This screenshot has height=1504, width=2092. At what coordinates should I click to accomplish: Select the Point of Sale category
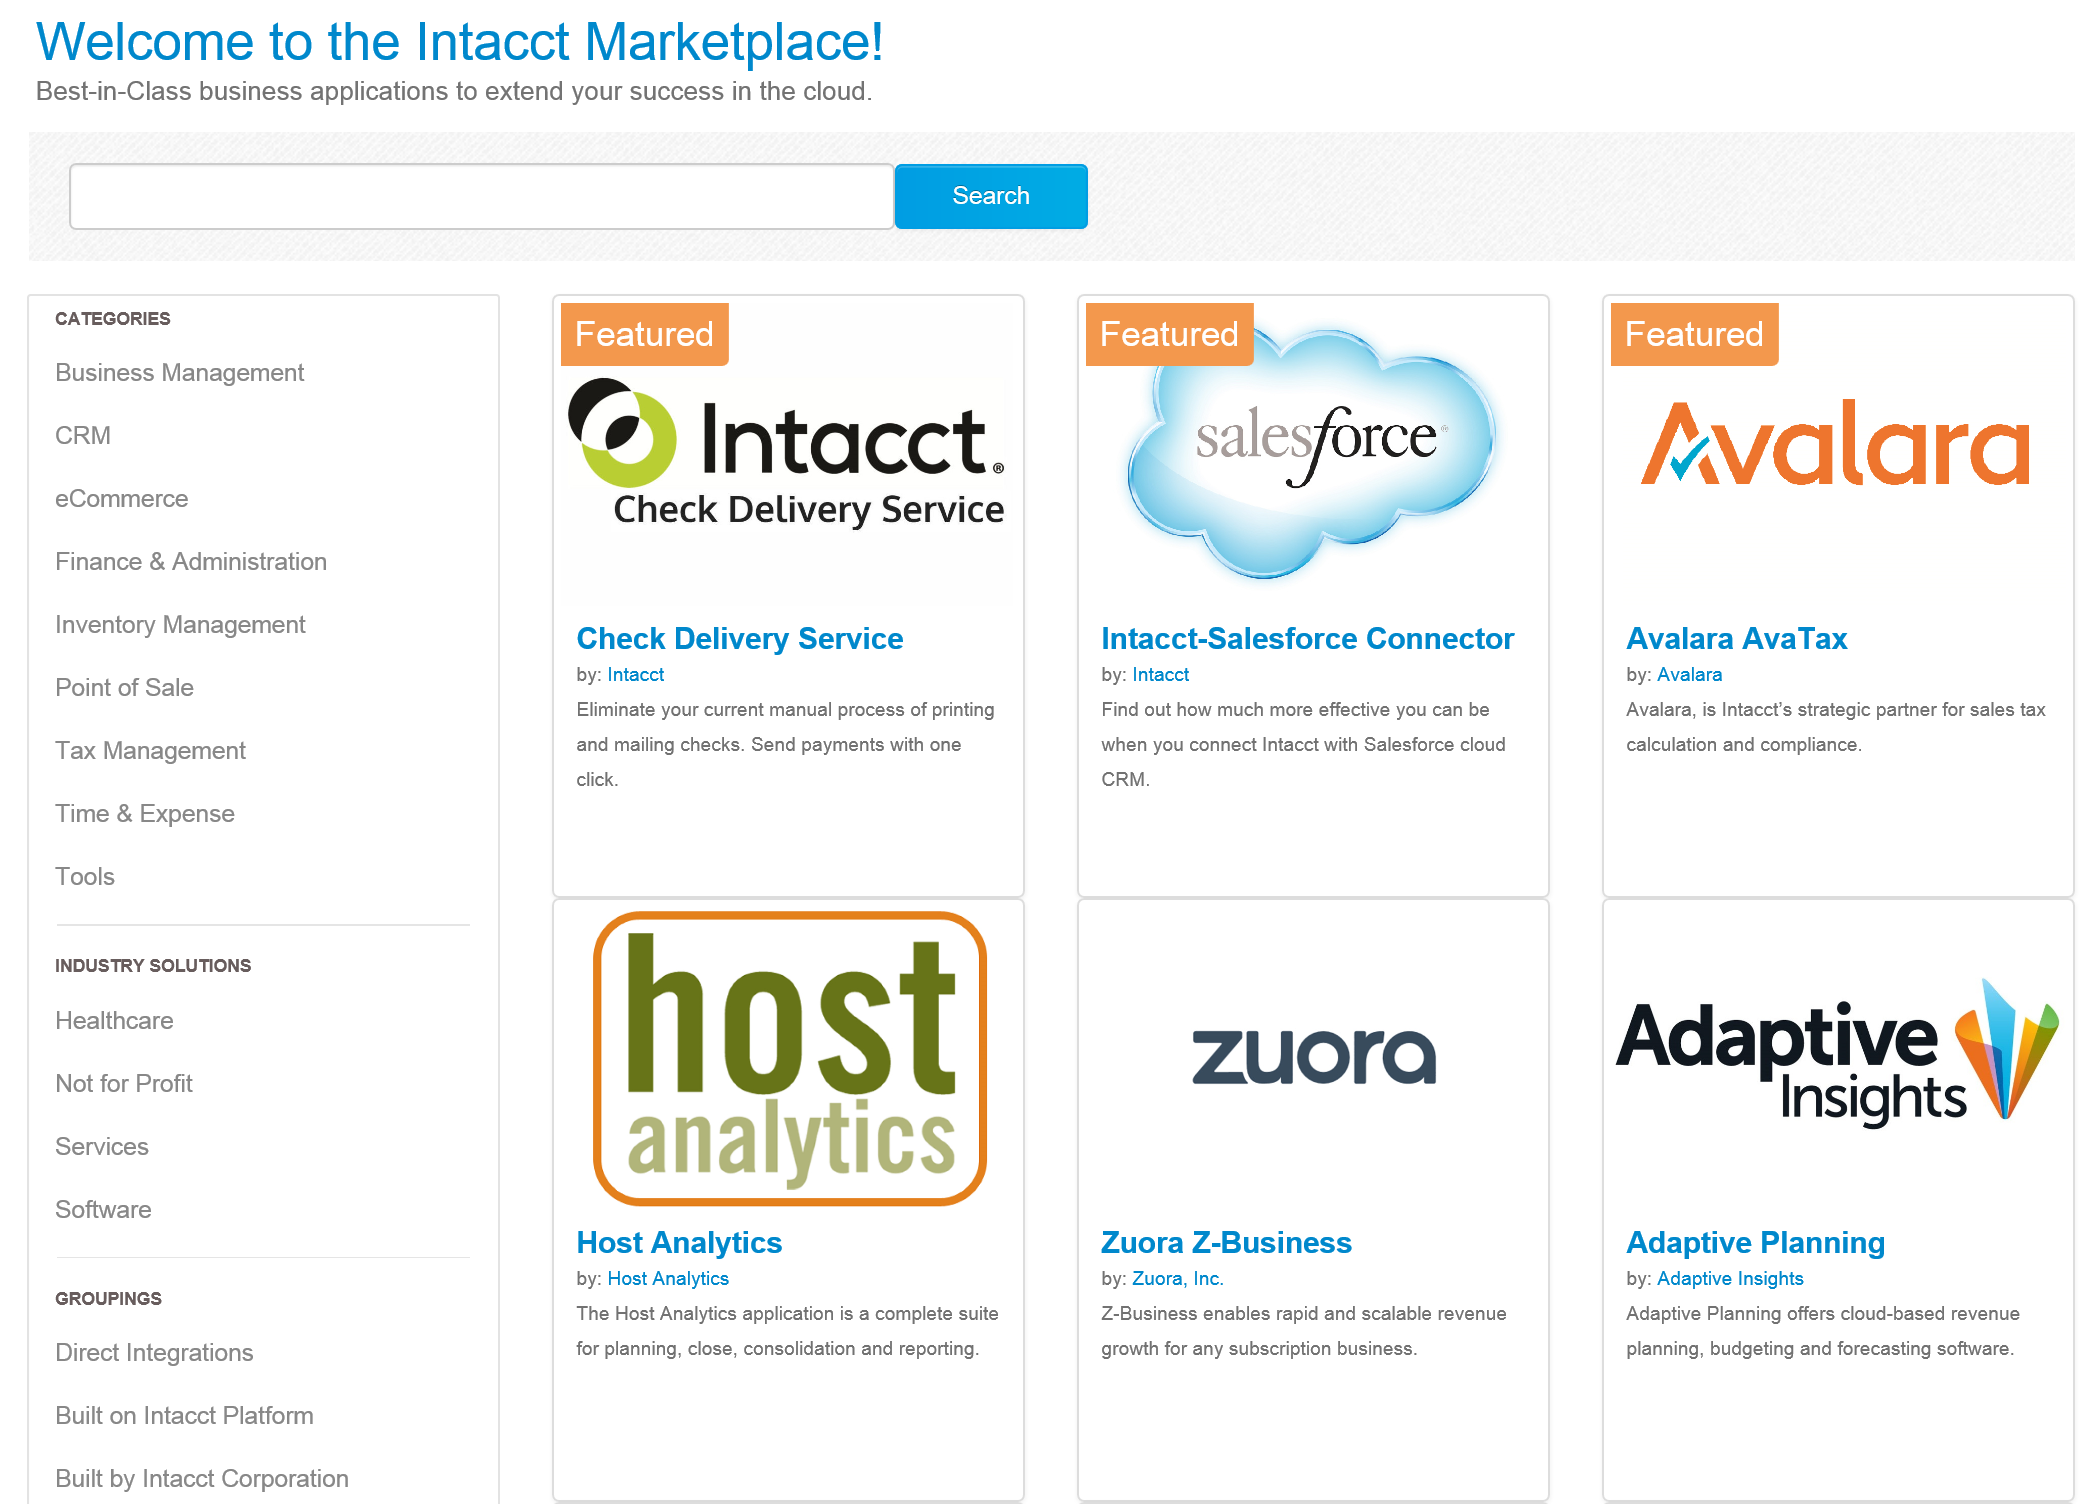tap(124, 687)
